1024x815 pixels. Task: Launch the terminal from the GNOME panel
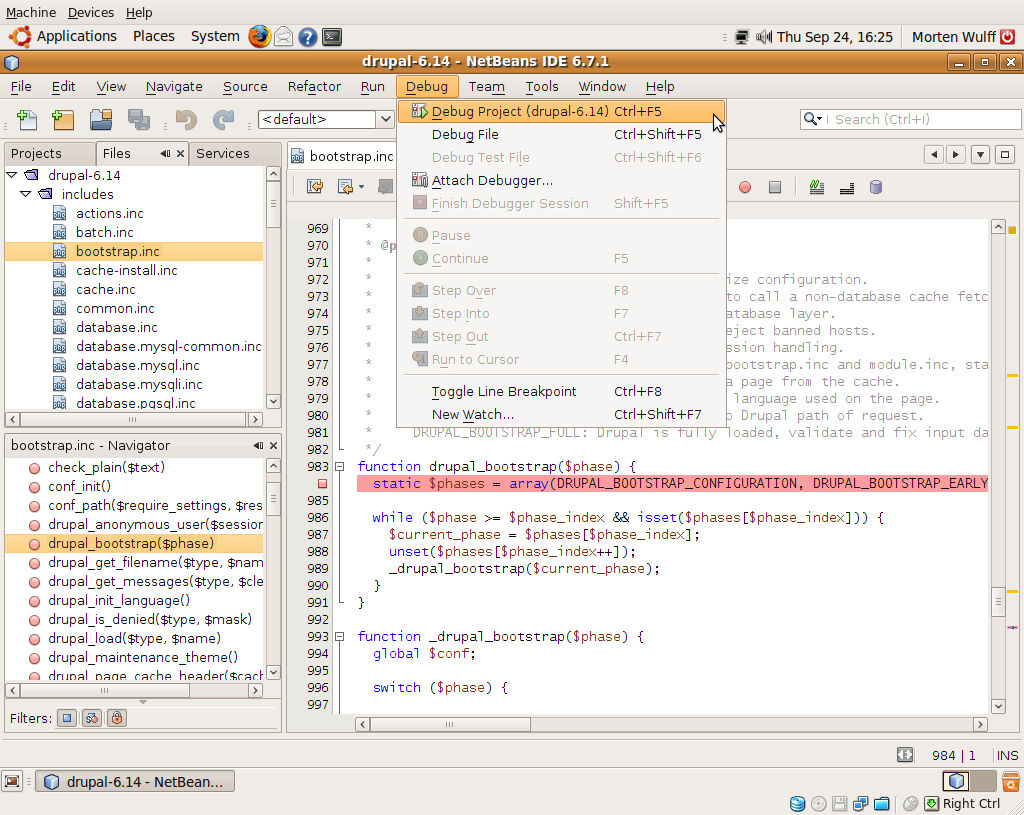(332, 37)
